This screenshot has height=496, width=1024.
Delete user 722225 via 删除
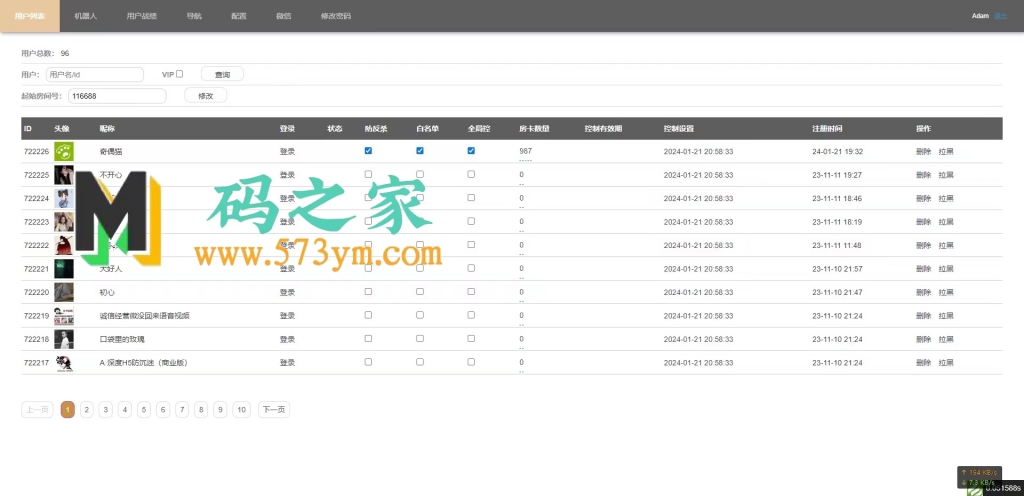coord(923,175)
